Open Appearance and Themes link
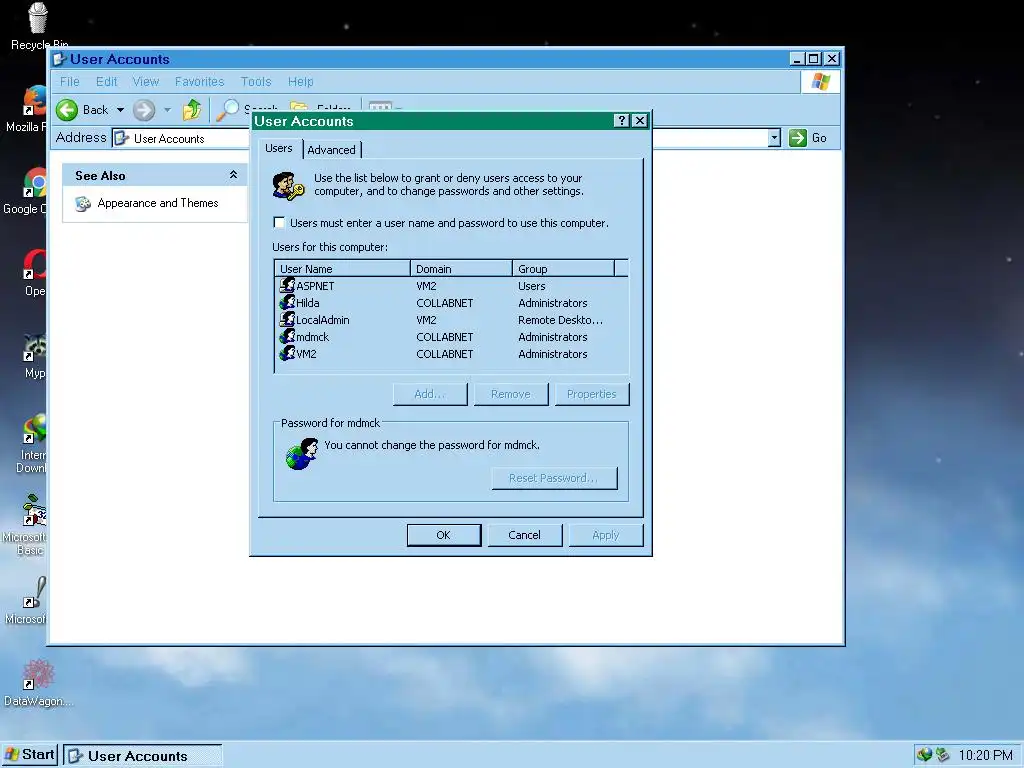1024x768 pixels. coord(157,203)
